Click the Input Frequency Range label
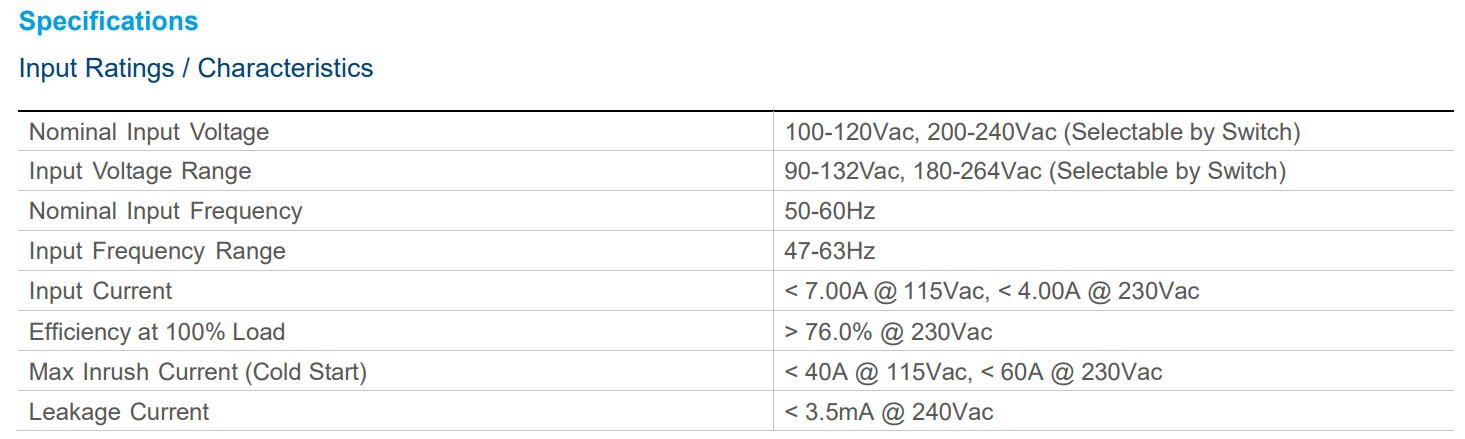 pos(157,252)
